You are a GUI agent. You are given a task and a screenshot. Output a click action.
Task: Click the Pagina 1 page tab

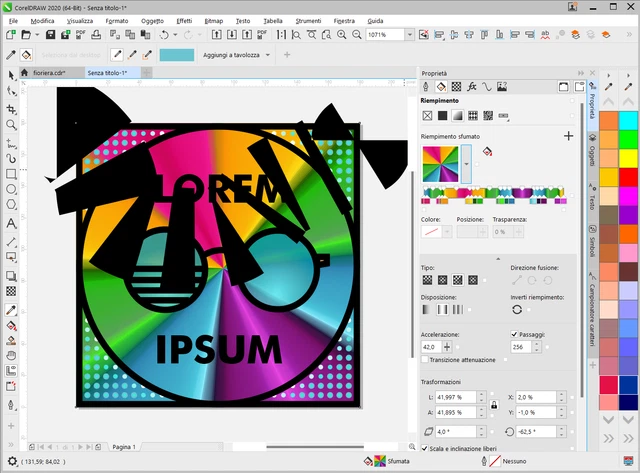click(124, 446)
